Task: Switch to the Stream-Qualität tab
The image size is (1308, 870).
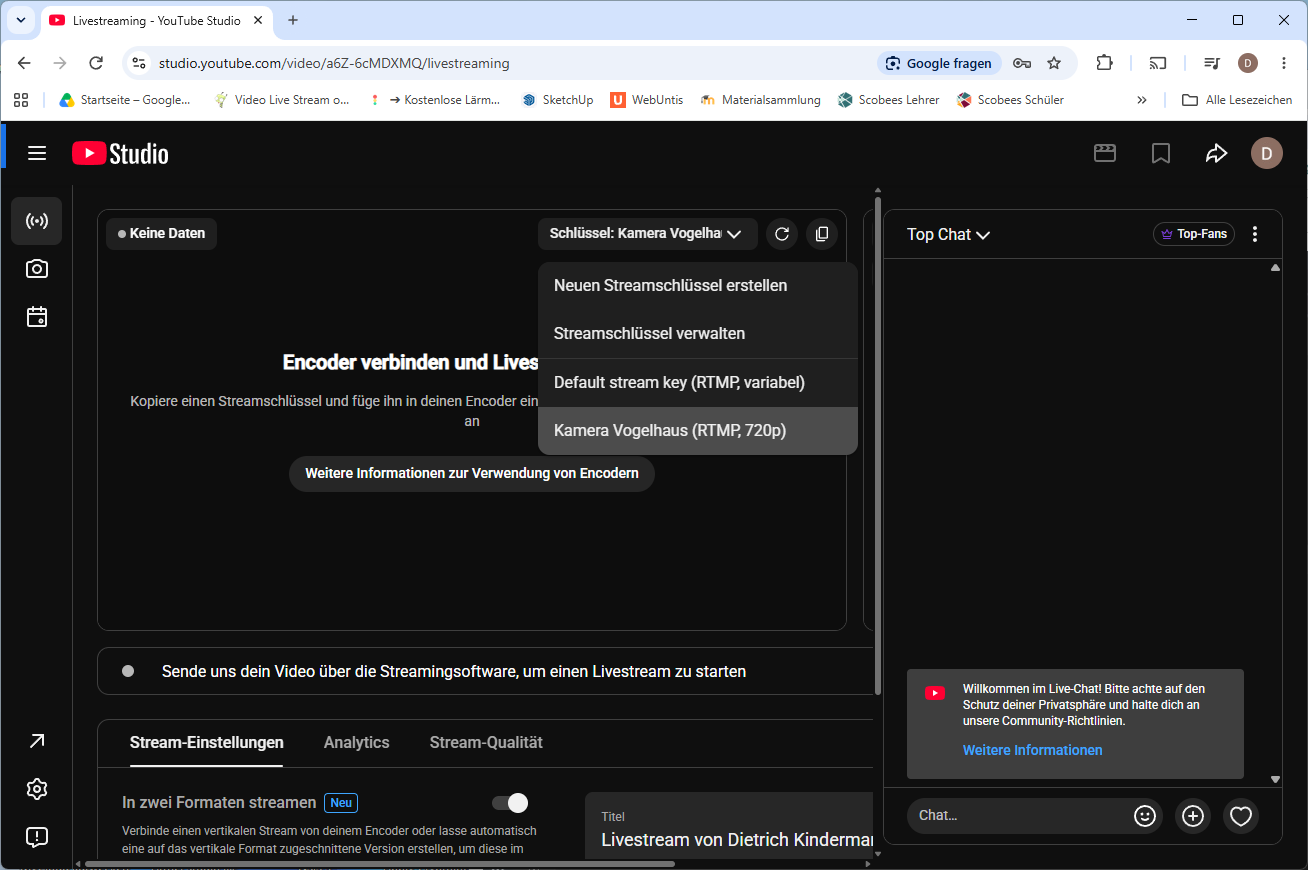Action: point(486,743)
